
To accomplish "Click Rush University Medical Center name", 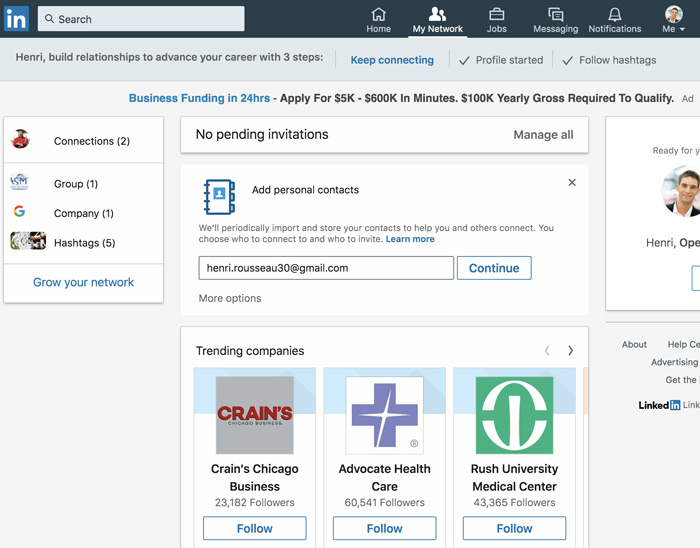I will [514, 477].
